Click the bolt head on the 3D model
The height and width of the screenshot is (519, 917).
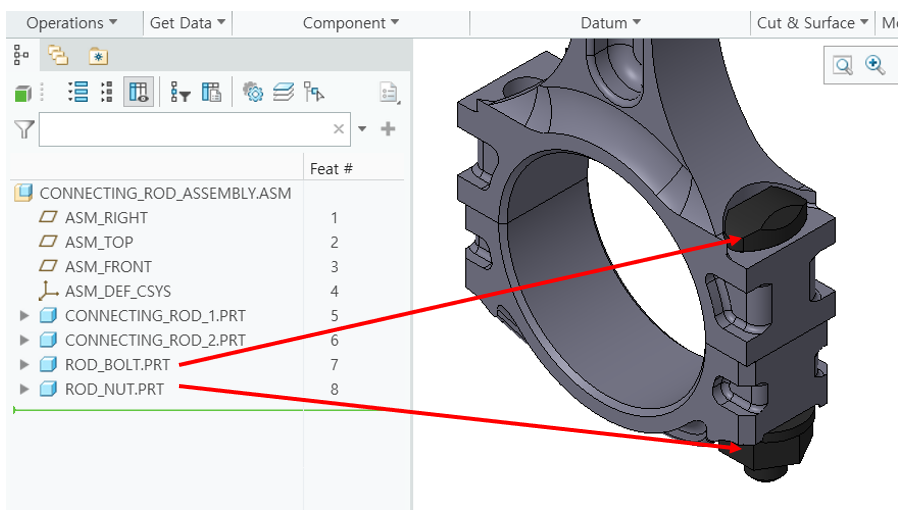click(x=766, y=218)
